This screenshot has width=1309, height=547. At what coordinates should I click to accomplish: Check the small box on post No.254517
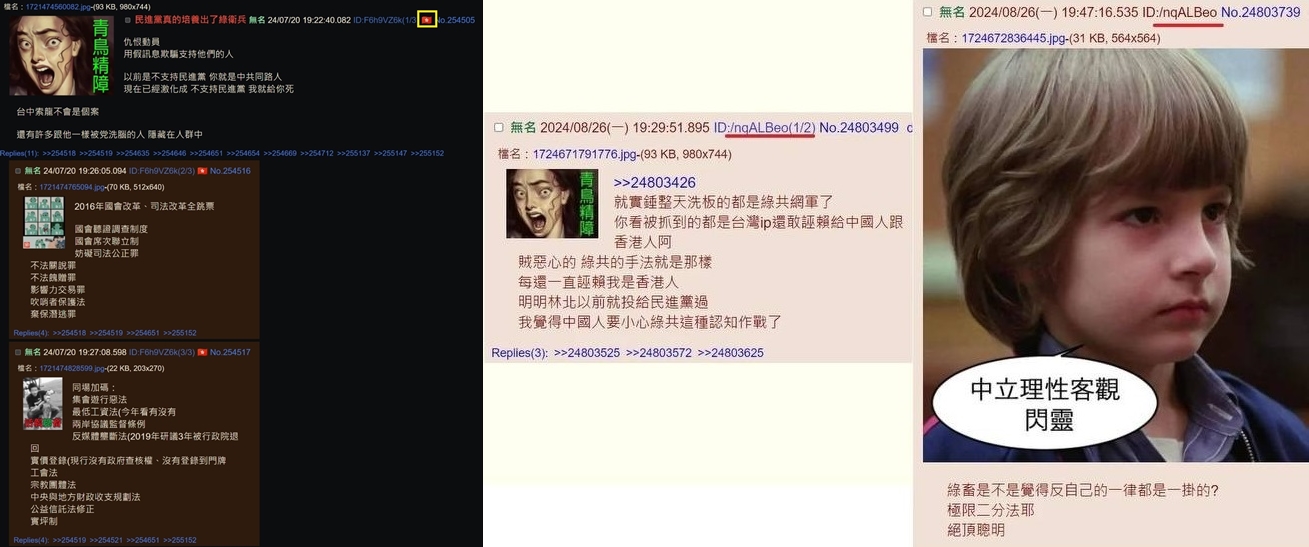click(18, 353)
